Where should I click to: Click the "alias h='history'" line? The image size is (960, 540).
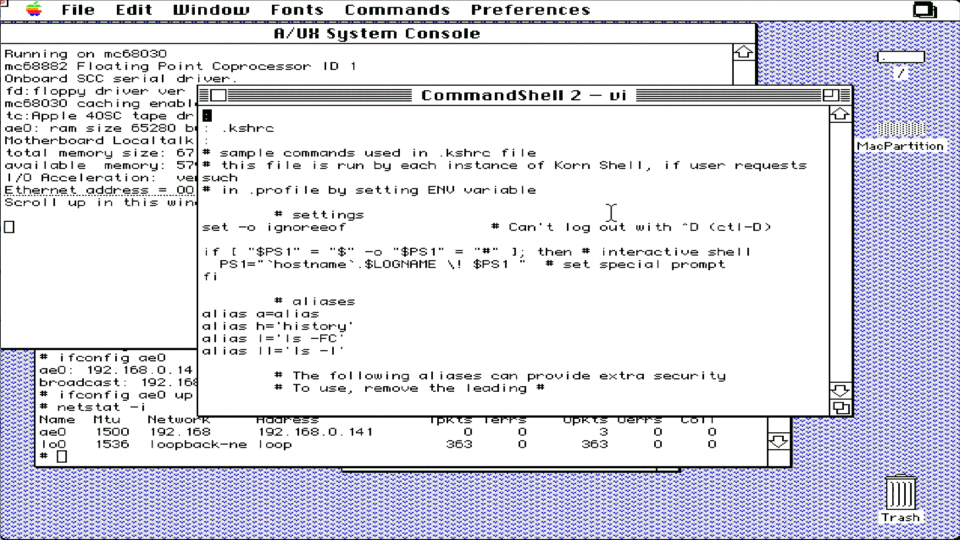[278, 326]
